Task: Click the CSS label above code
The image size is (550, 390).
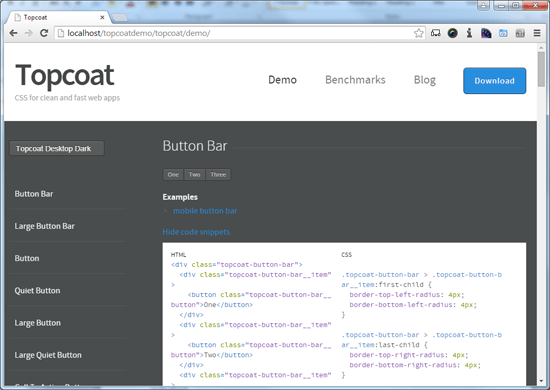Action: pos(347,255)
